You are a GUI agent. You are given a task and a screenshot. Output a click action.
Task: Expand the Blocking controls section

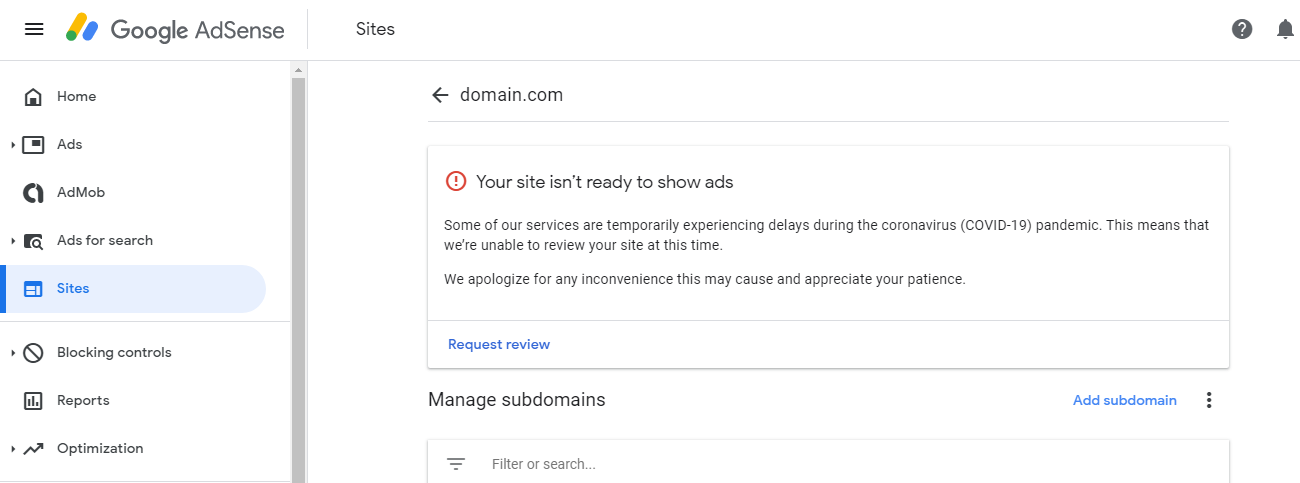[13, 353]
